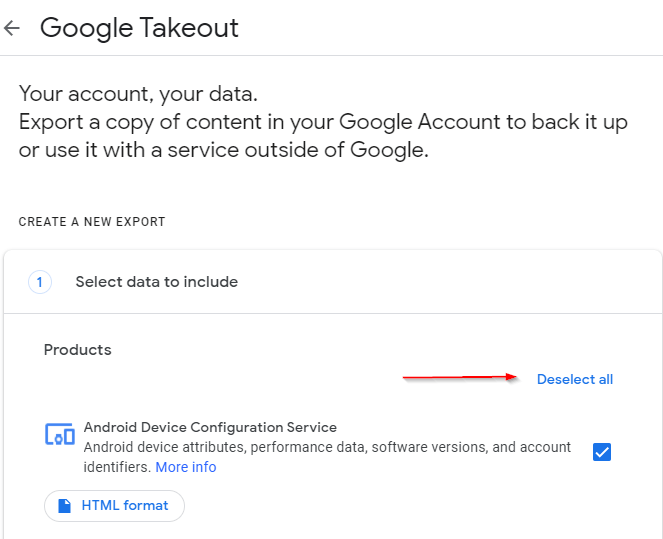Click the Deselect all link
Image resolution: width=663 pixels, height=539 pixels.
(575, 379)
